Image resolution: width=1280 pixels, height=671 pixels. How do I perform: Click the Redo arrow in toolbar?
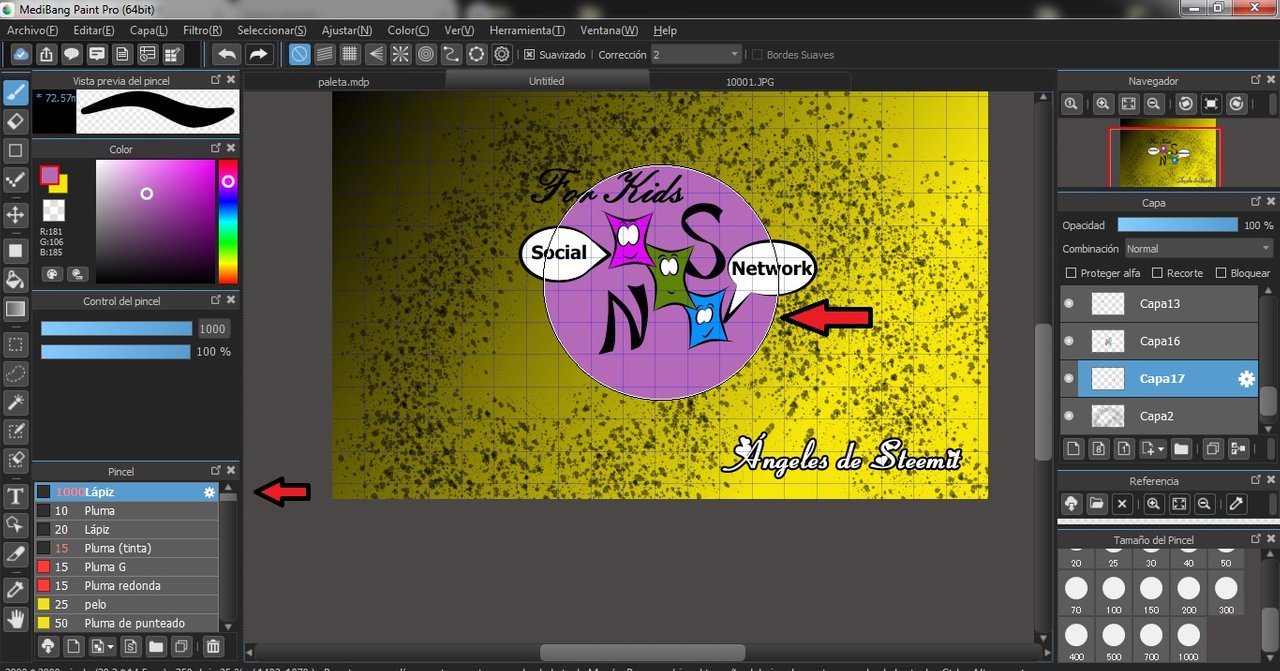click(x=258, y=54)
